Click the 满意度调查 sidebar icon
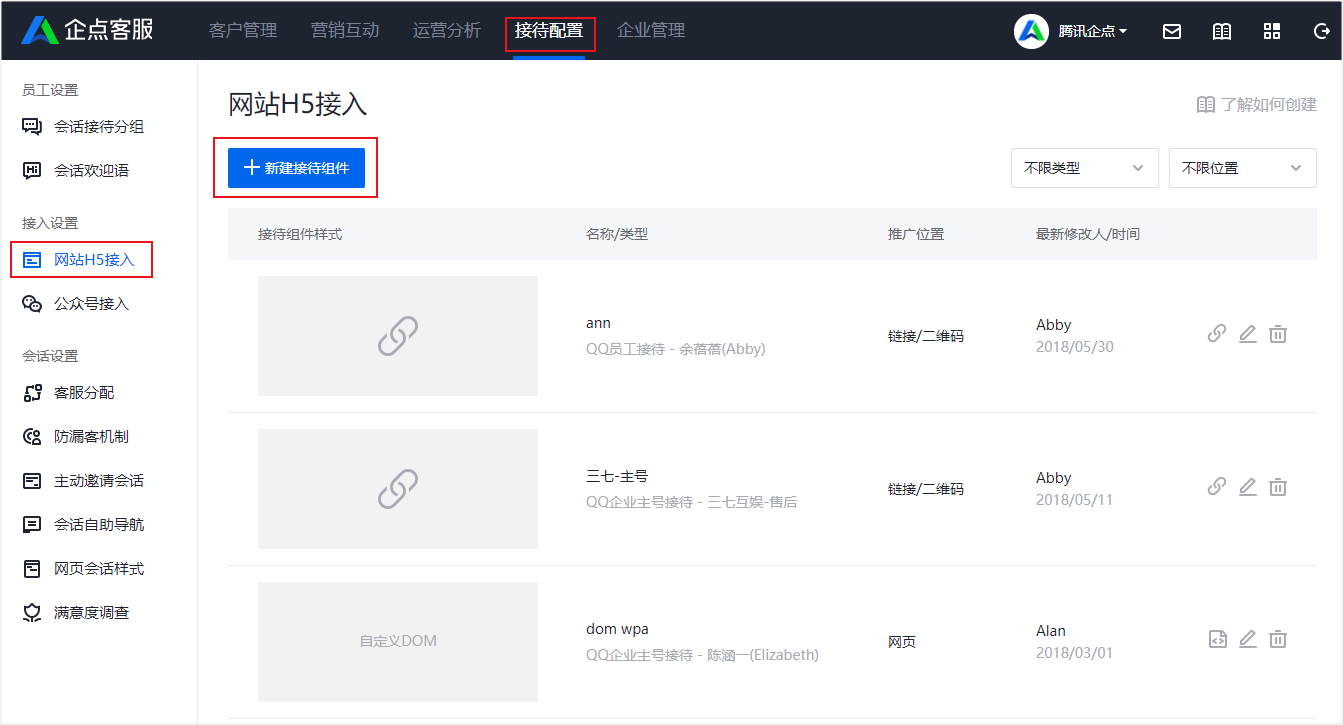 (32, 613)
